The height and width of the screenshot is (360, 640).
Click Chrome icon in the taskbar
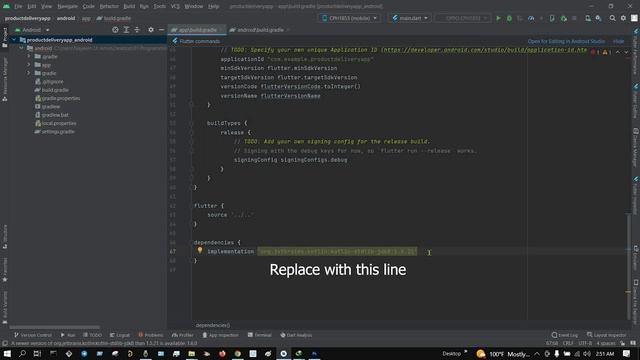238,353
